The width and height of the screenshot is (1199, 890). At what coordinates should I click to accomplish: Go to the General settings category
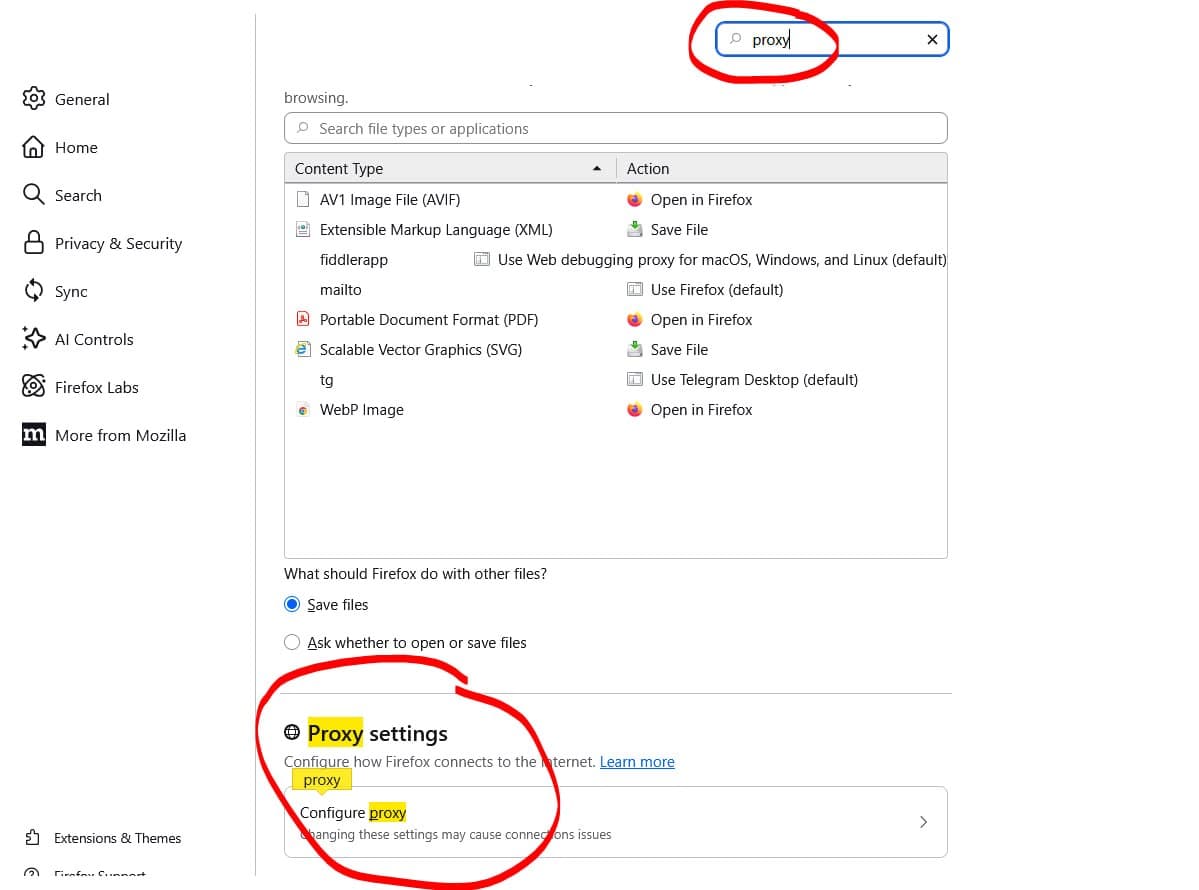tap(82, 99)
